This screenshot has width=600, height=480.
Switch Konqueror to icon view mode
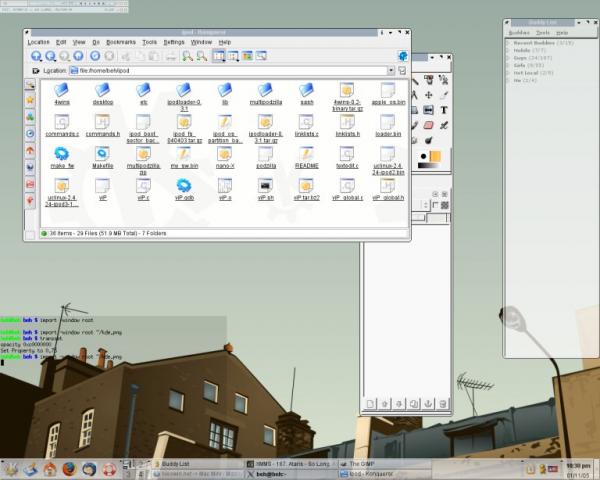(x=218, y=56)
